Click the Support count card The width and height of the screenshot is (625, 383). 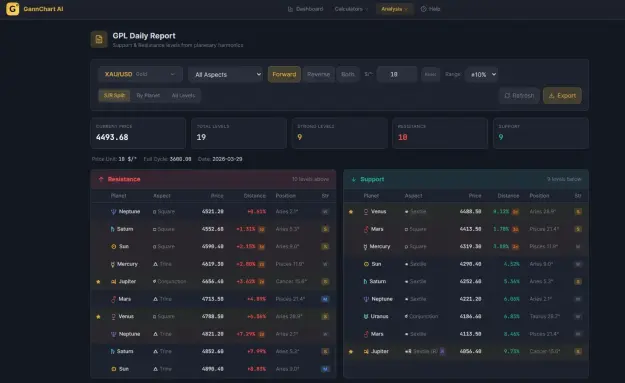(541, 133)
